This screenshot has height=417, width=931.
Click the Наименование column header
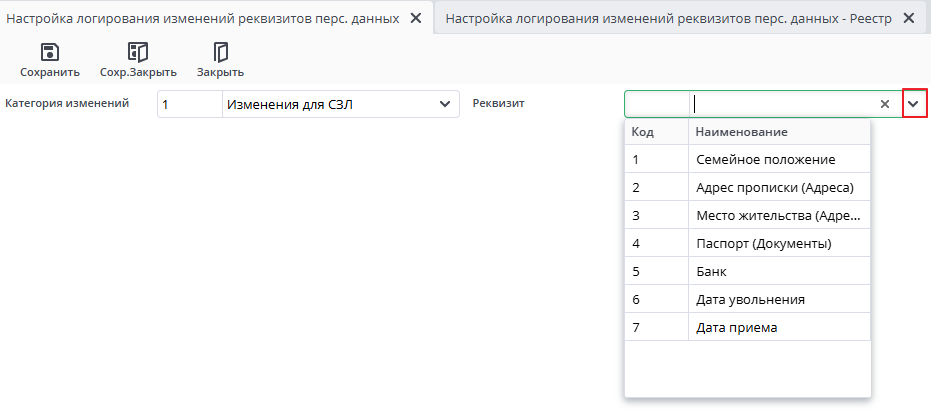pos(780,132)
